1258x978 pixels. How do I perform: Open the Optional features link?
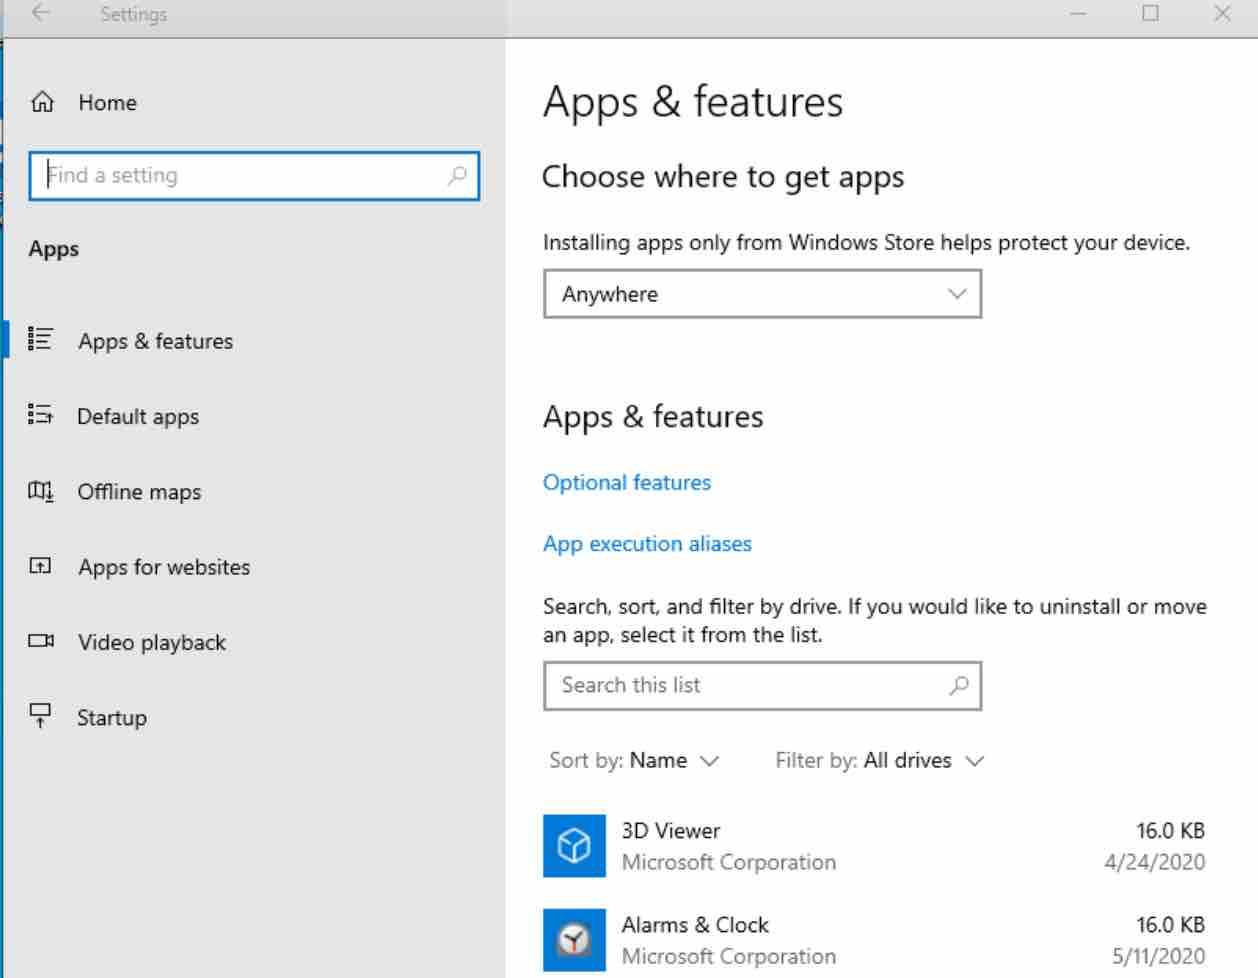coord(627,482)
